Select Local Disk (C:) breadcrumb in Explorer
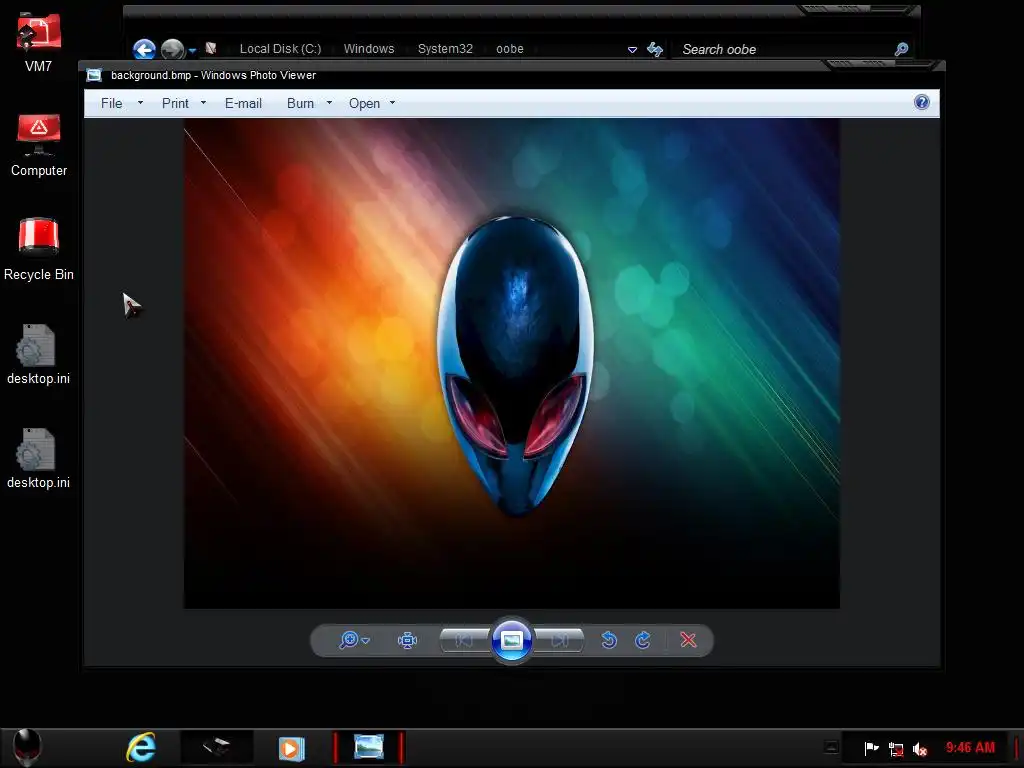Image resolution: width=1024 pixels, height=768 pixels. click(x=280, y=49)
